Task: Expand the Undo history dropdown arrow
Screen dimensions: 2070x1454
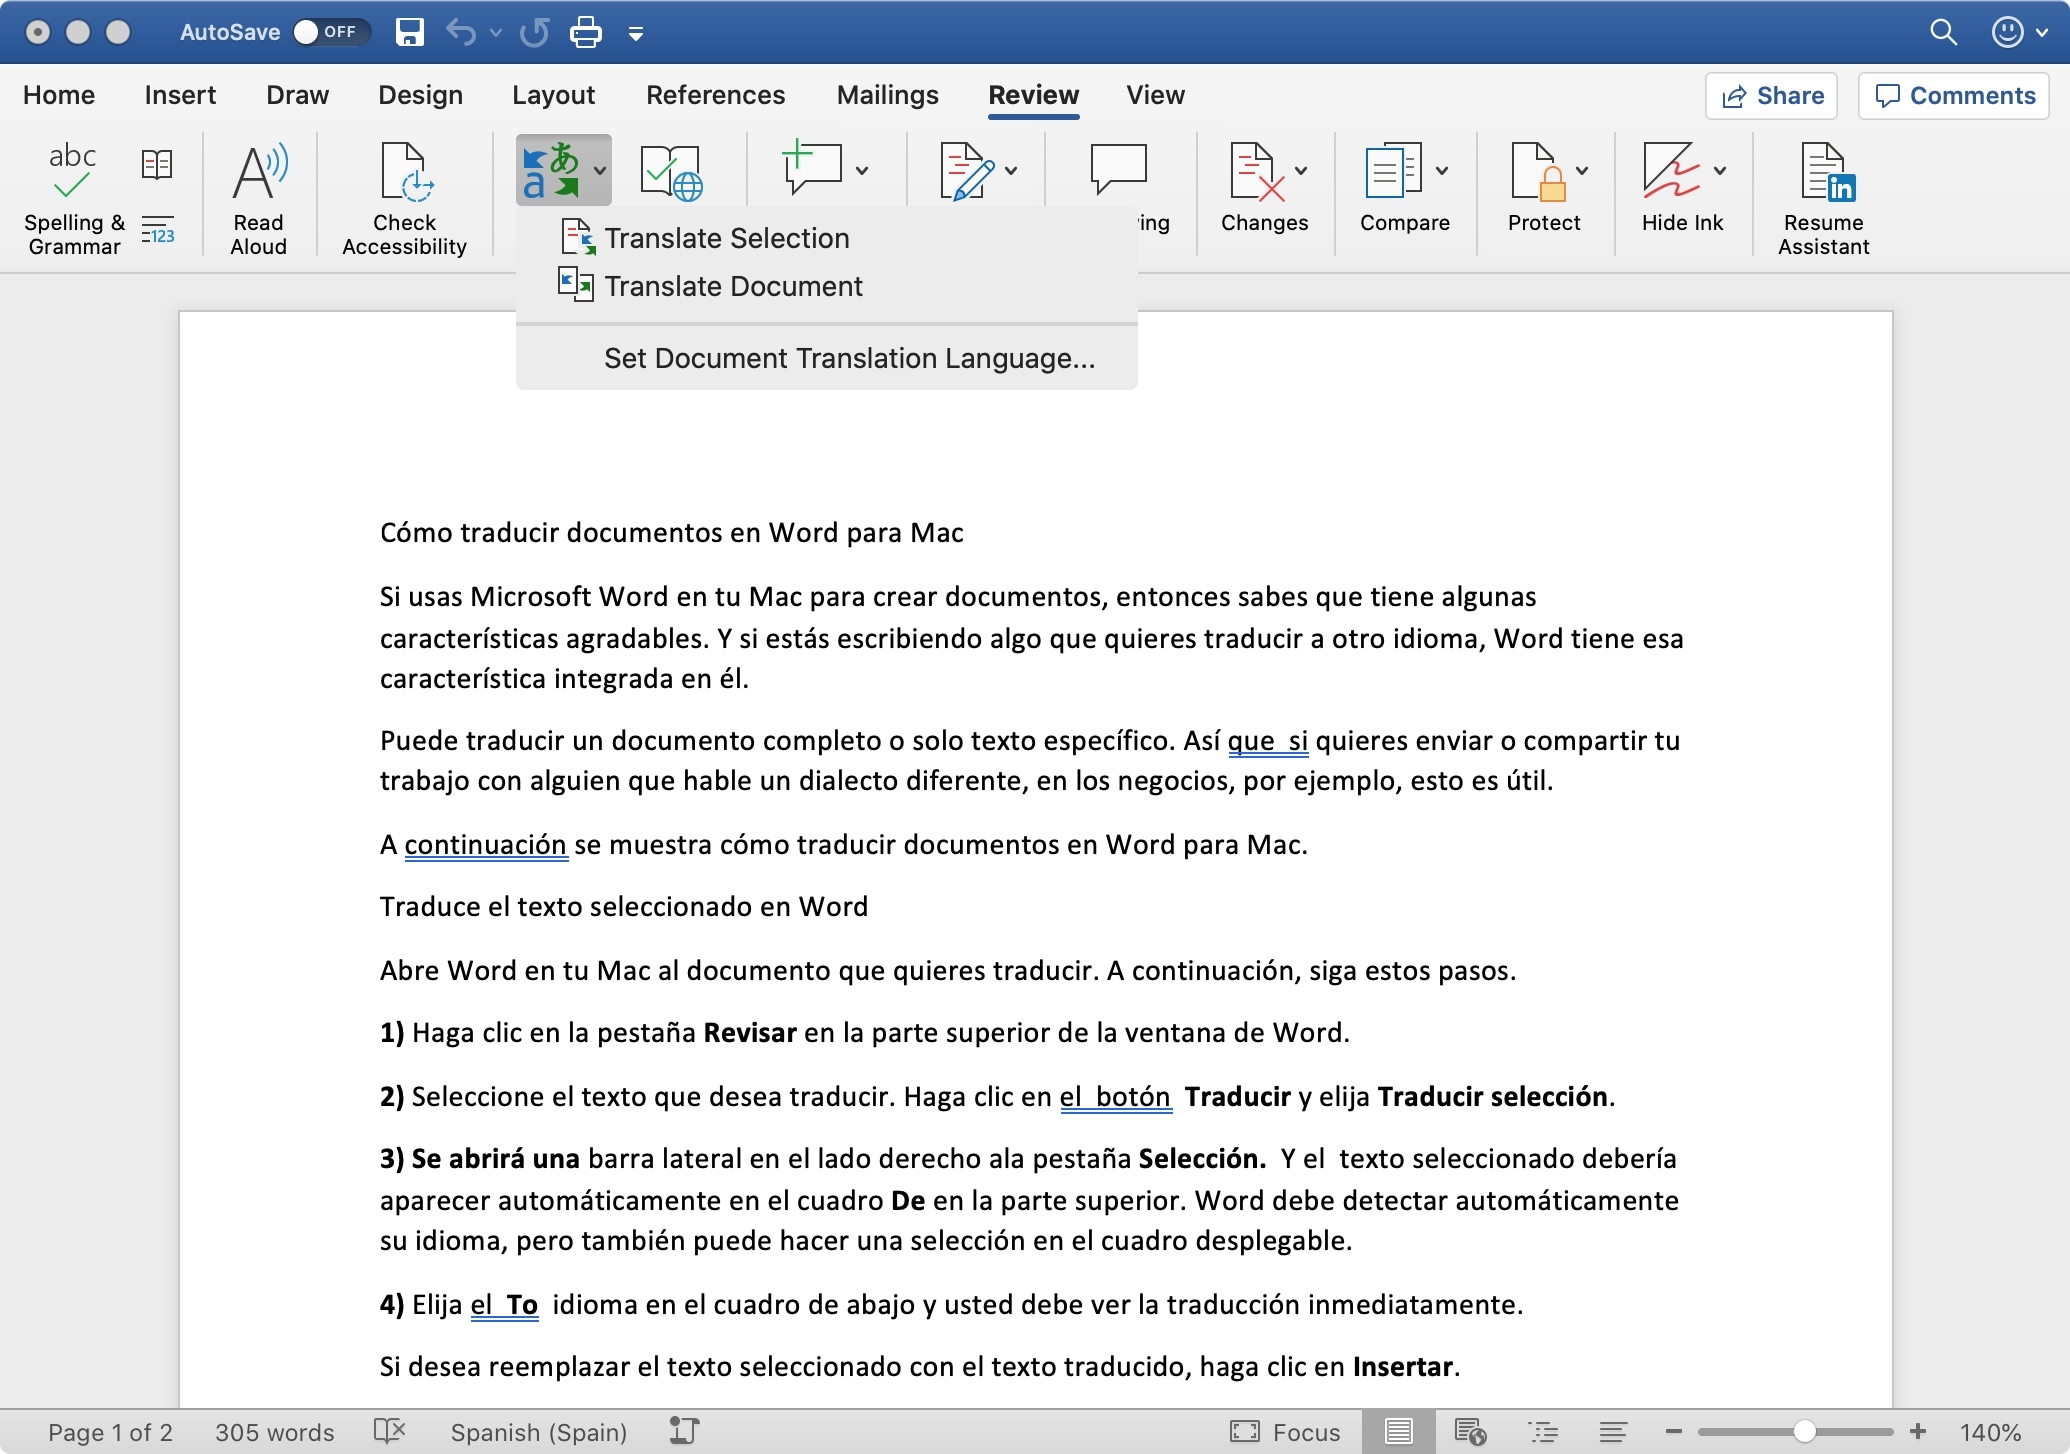Action: pyautogui.click(x=496, y=33)
